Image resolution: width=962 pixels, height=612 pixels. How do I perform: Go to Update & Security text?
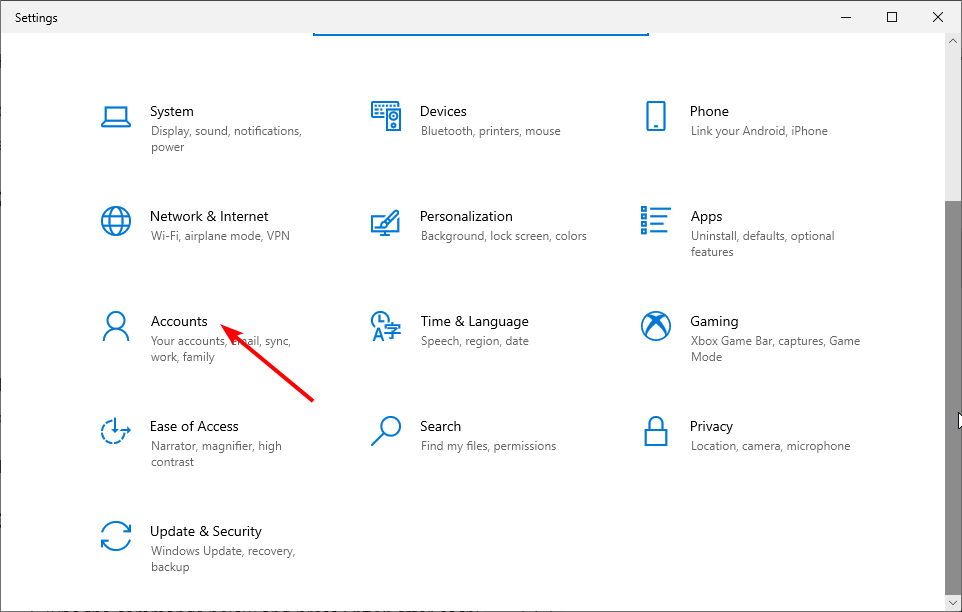tap(206, 531)
